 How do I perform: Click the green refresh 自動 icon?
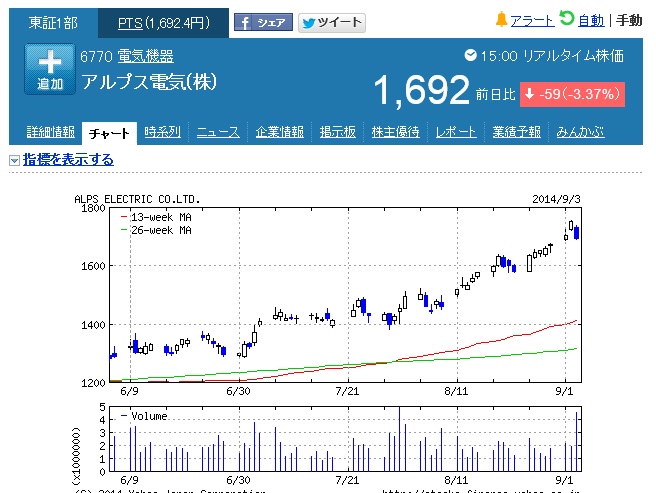[567, 19]
